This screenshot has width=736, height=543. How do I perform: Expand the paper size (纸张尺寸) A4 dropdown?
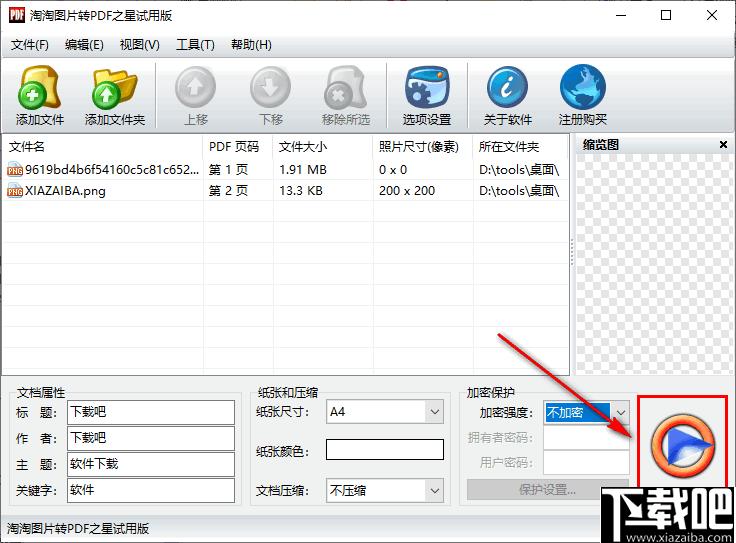[x=435, y=412]
